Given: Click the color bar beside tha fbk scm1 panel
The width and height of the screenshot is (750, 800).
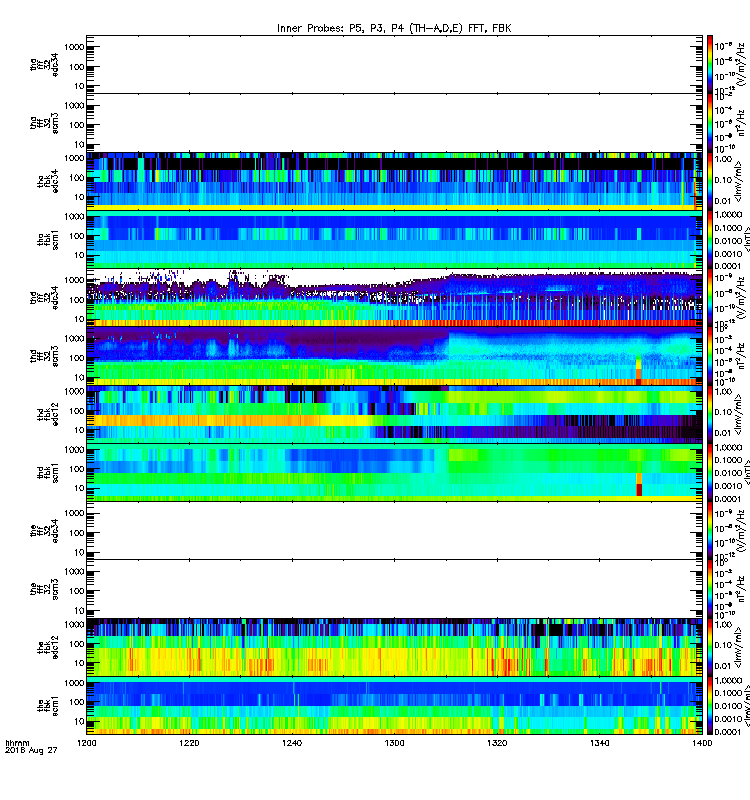Looking at the screenshot, I should point(710,239).
